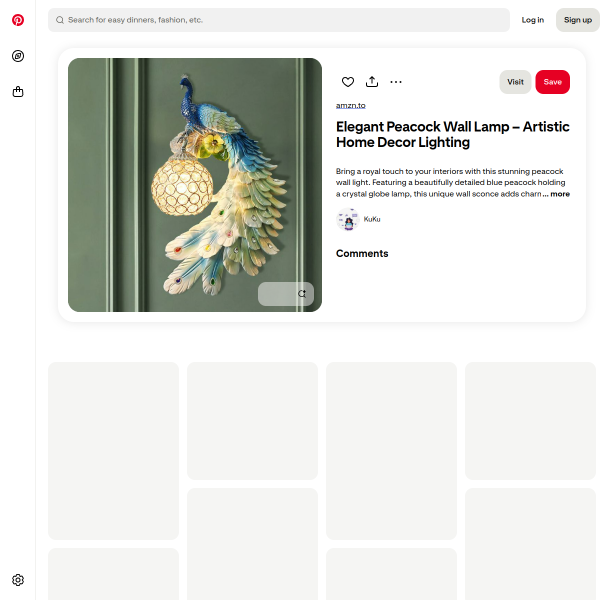
Task: Open the three-dot more options menu
Action: point(396,82)
